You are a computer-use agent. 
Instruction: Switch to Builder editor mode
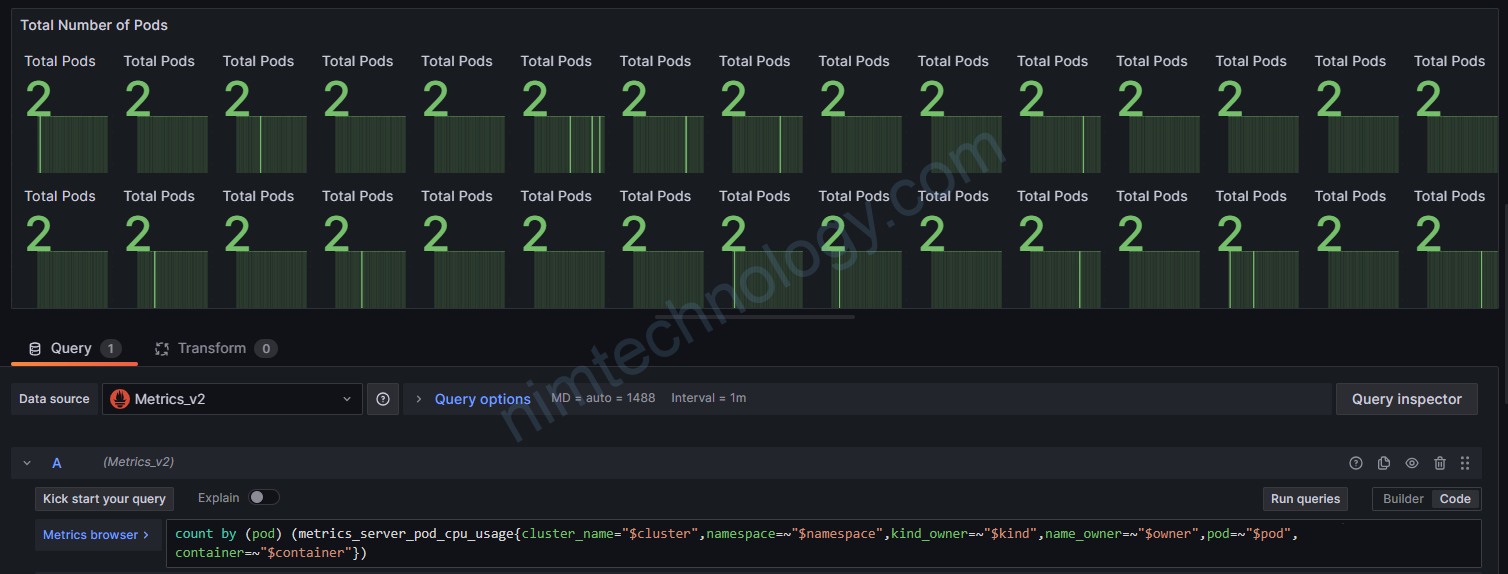coord(1402,499)
